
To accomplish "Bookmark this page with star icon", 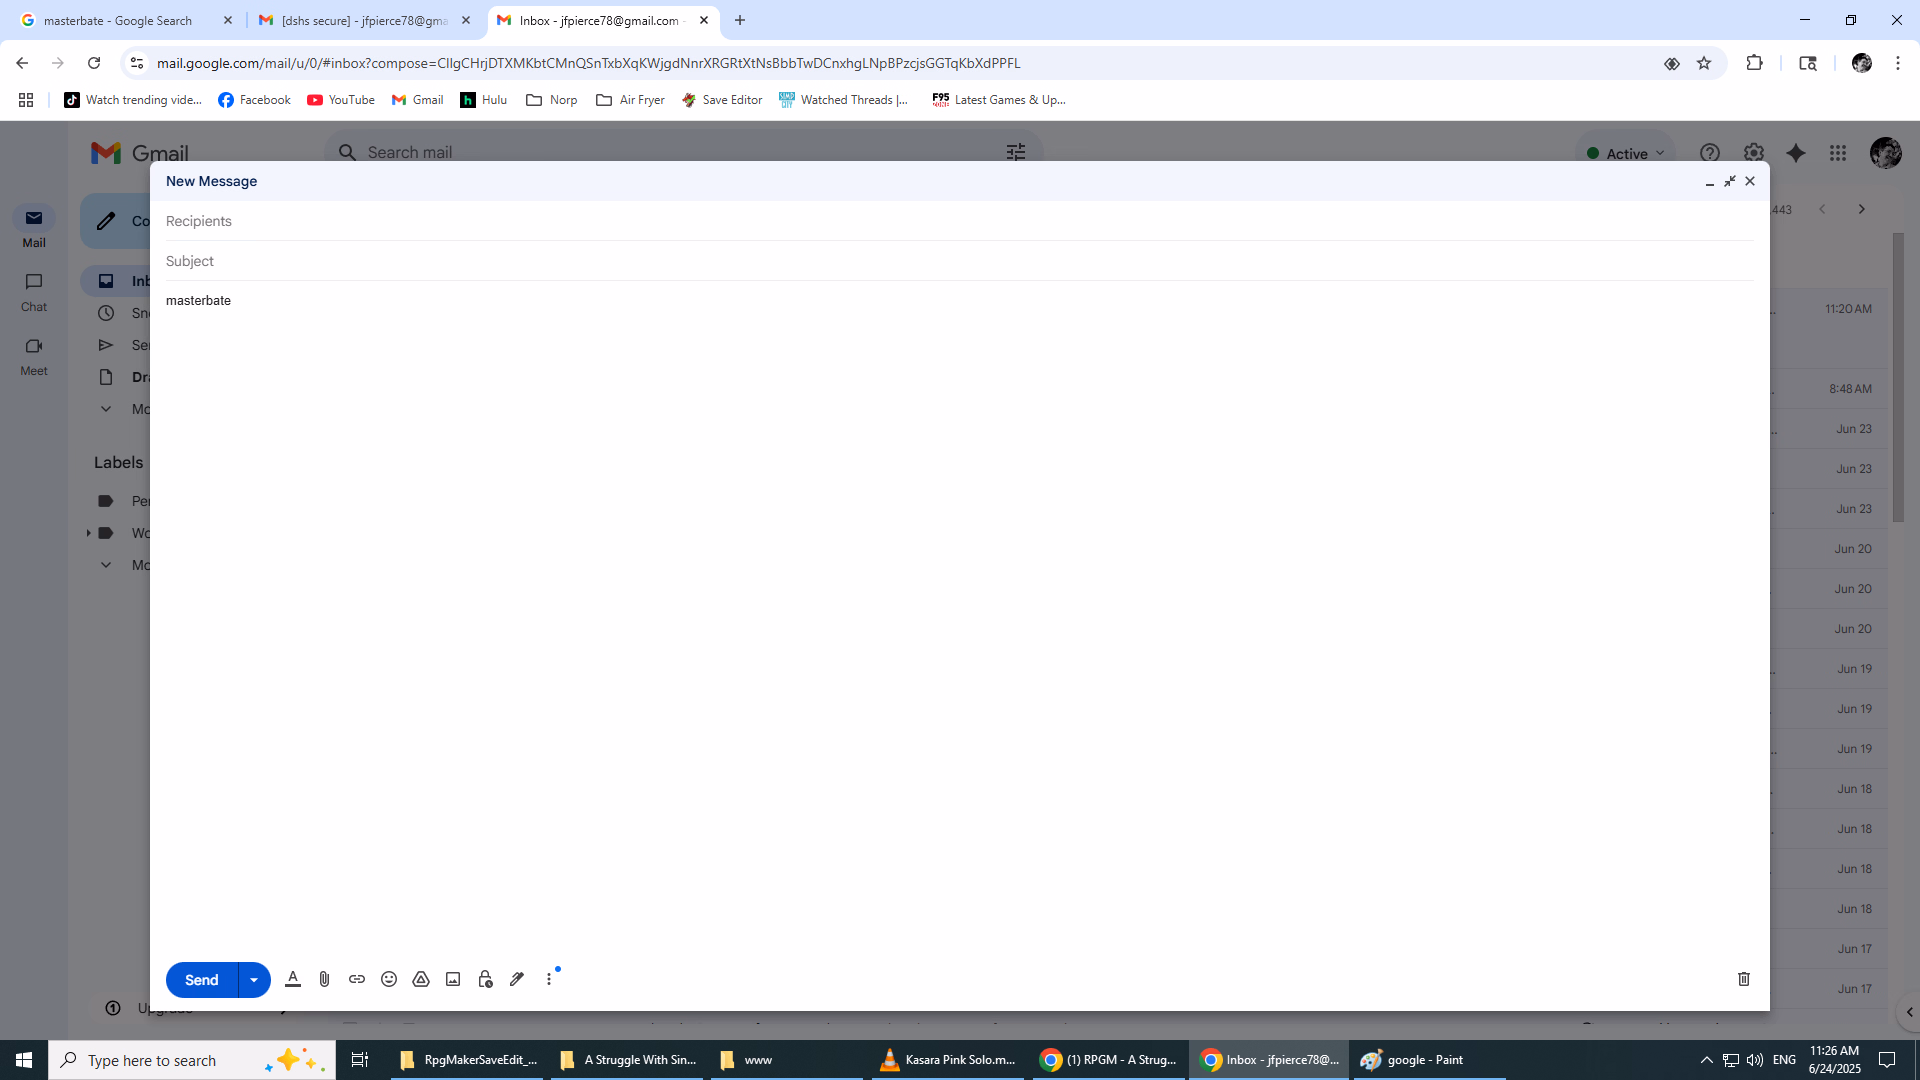I will pyautogui.click(x=1704, y=63).
